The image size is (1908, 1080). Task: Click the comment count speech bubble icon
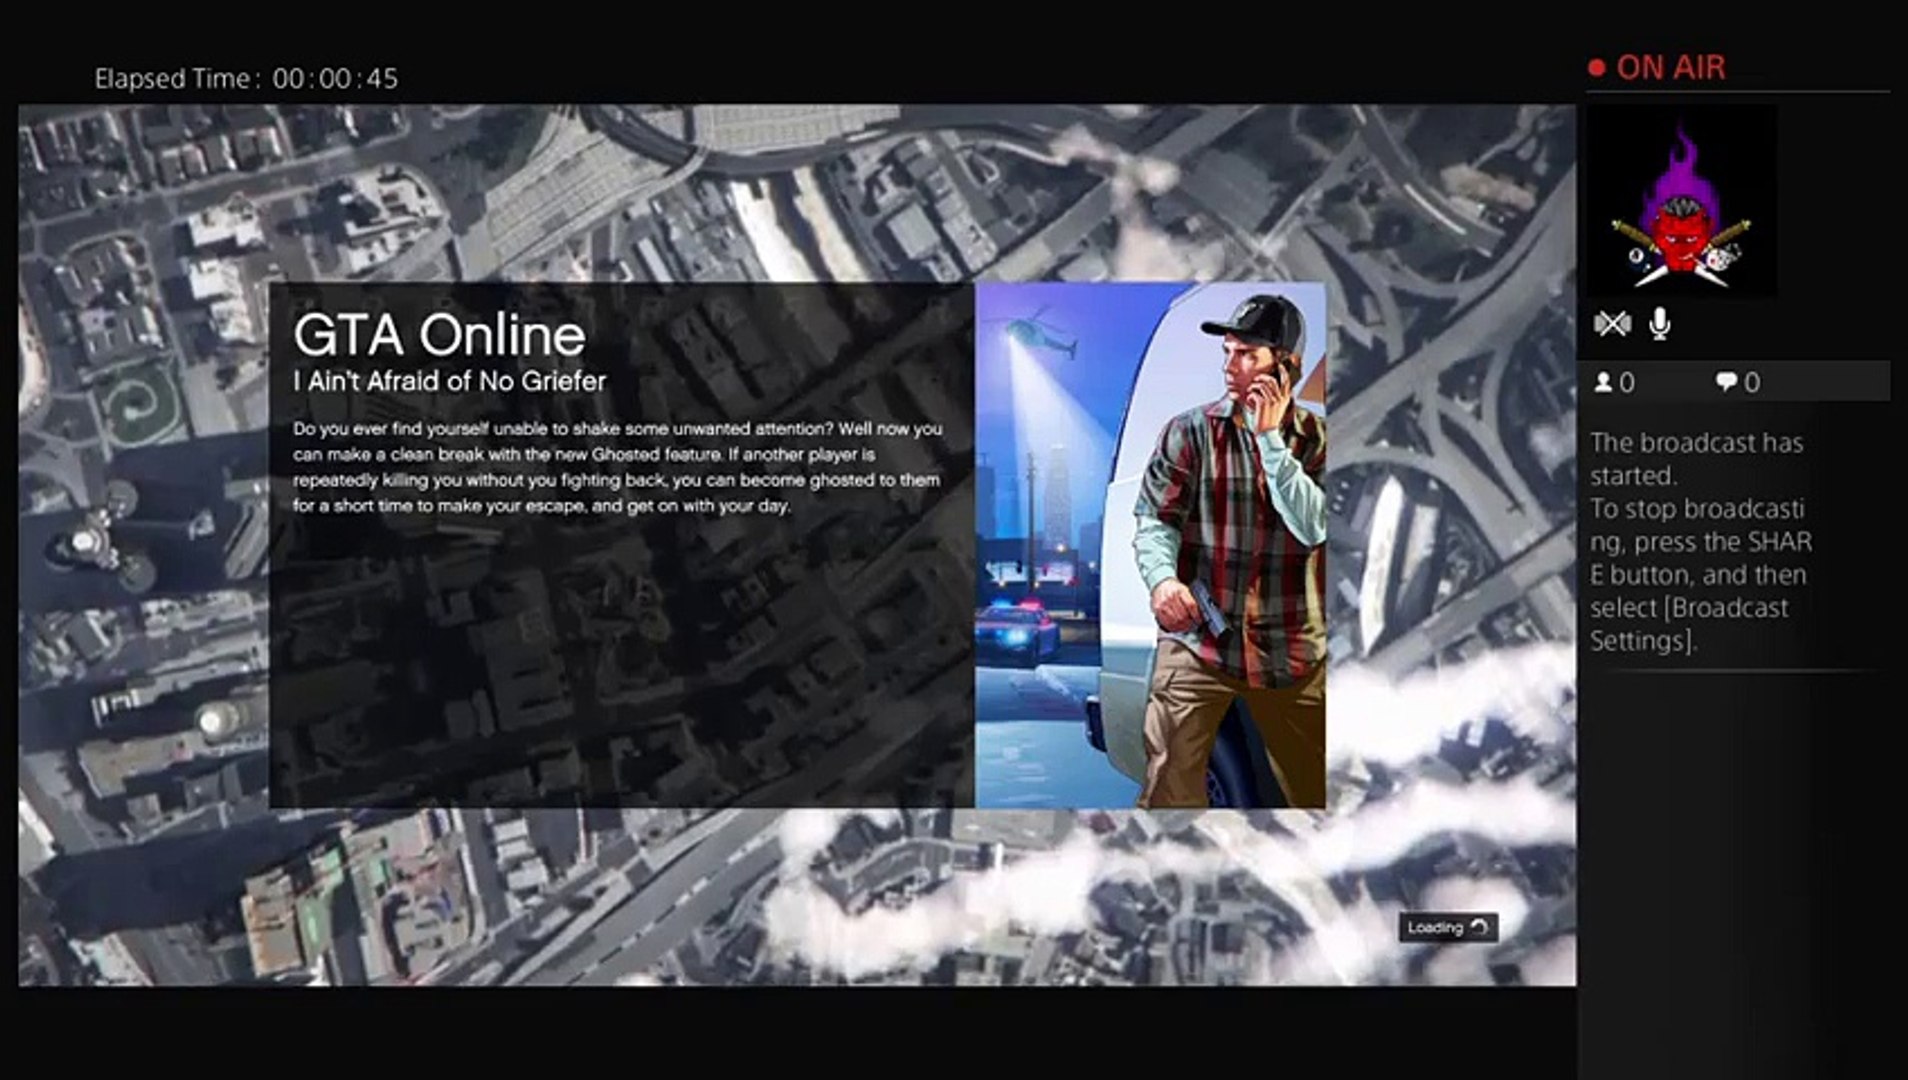(x=1726, y=382)
